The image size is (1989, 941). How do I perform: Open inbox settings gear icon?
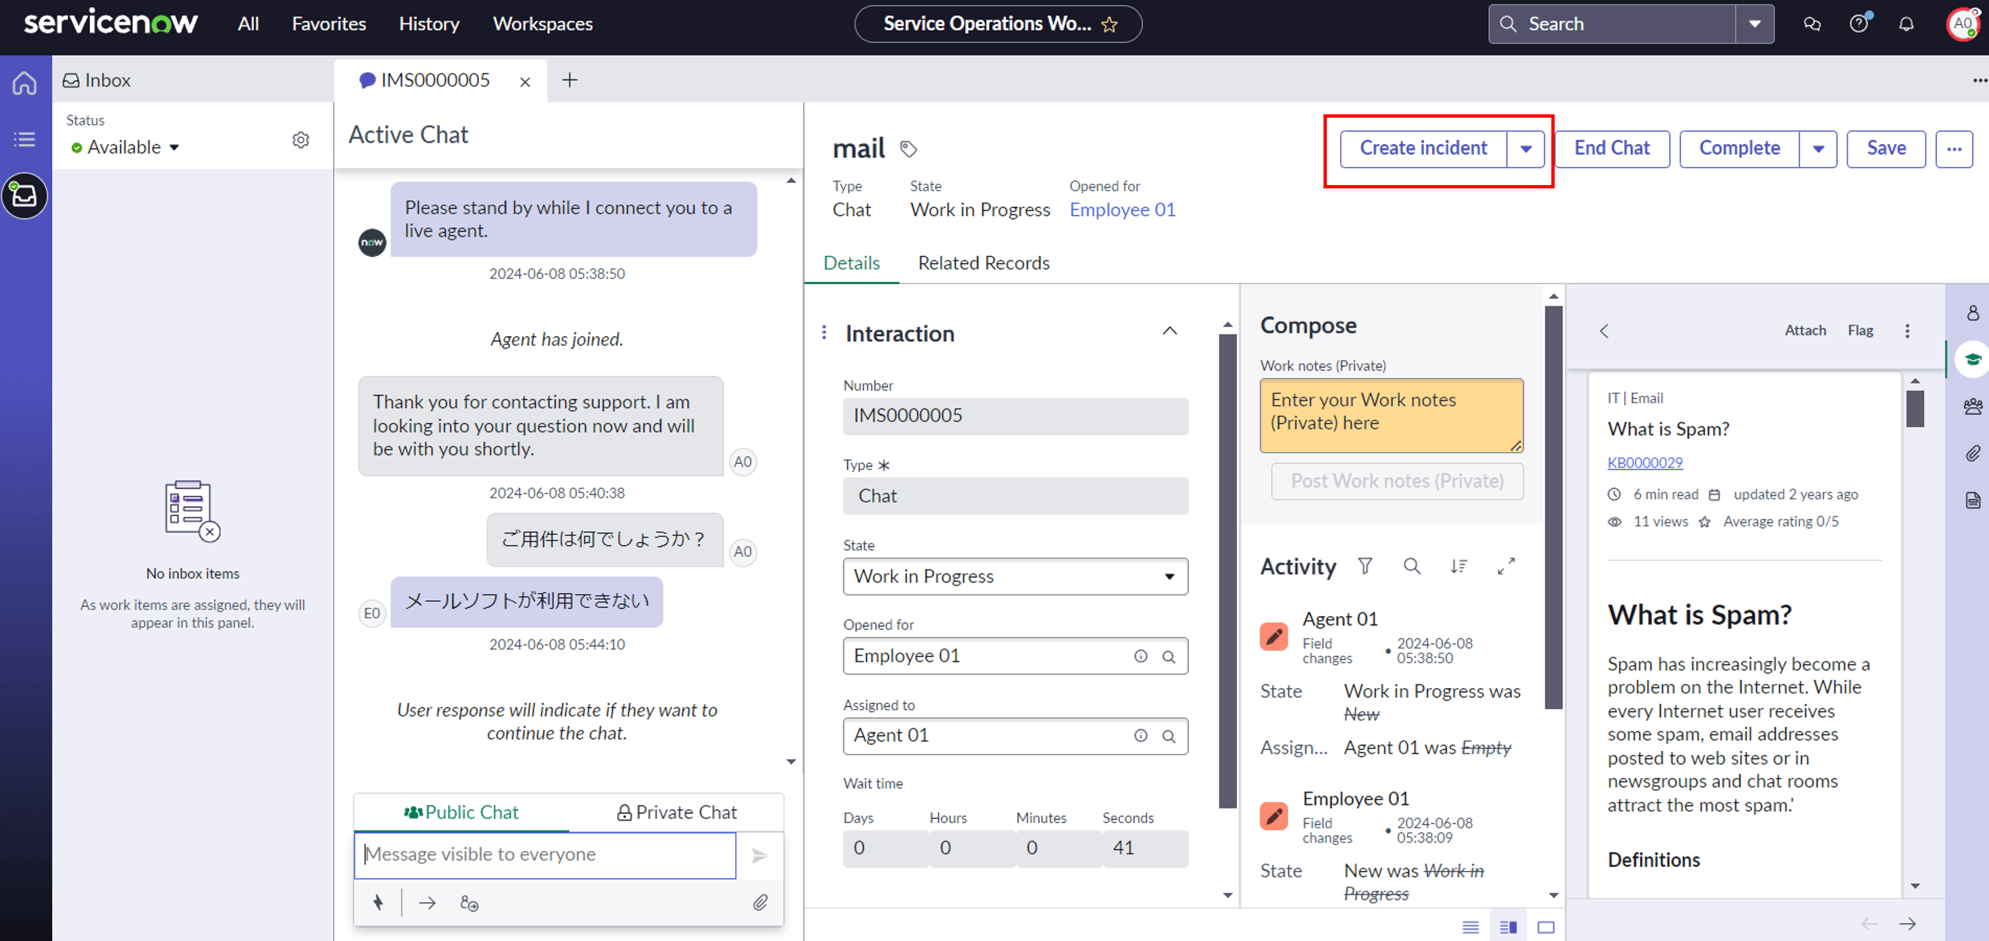pos(301,140)
